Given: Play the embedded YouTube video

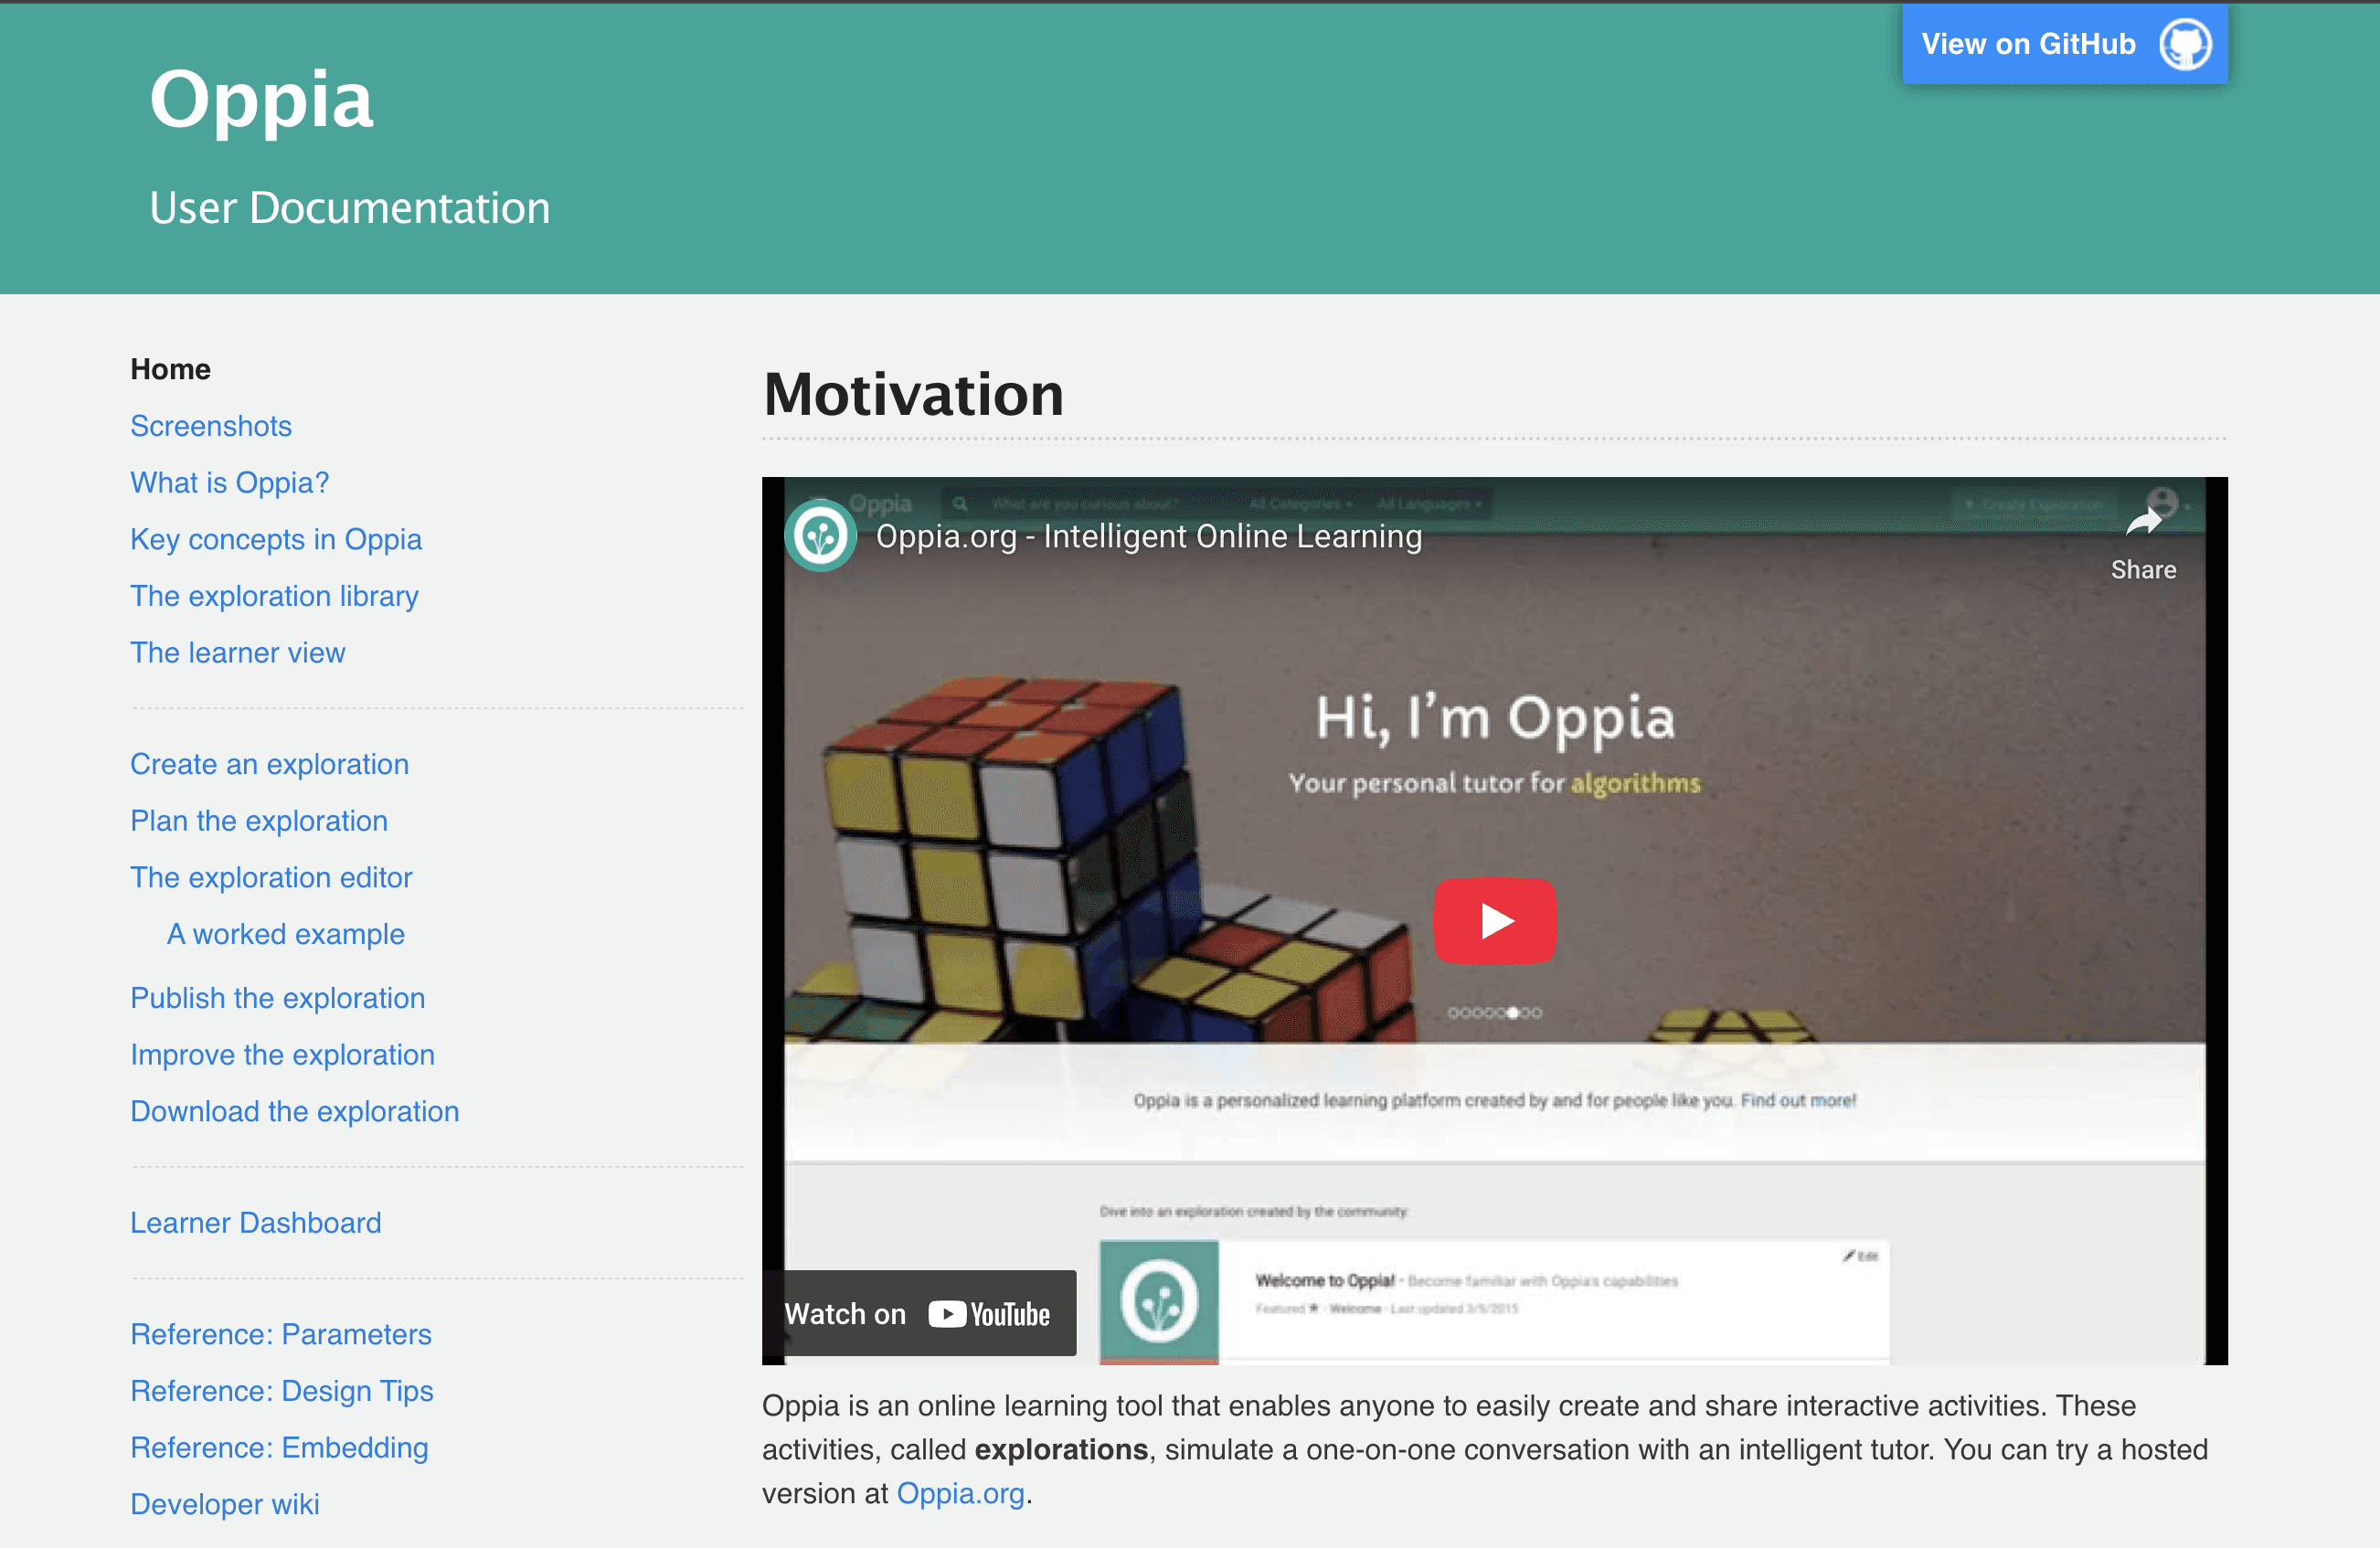Looking at the screenshot, I should click(1494, 920).
